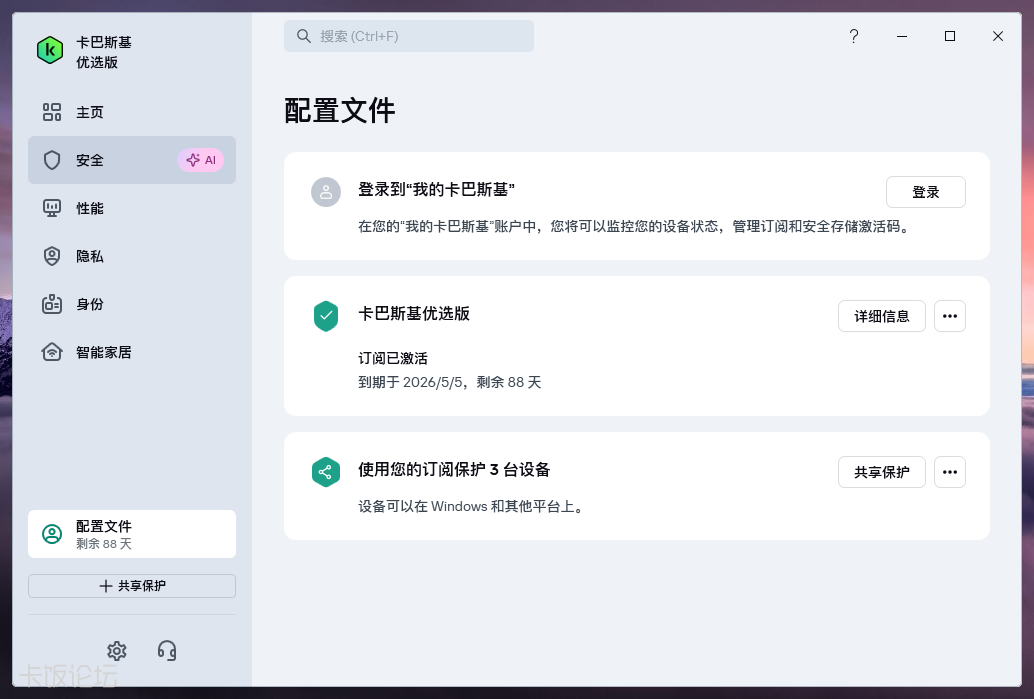The height and width of the screenshot is (699, 1034).
Task: Click the 共享保护 button in device card
Action: [881, 472]
